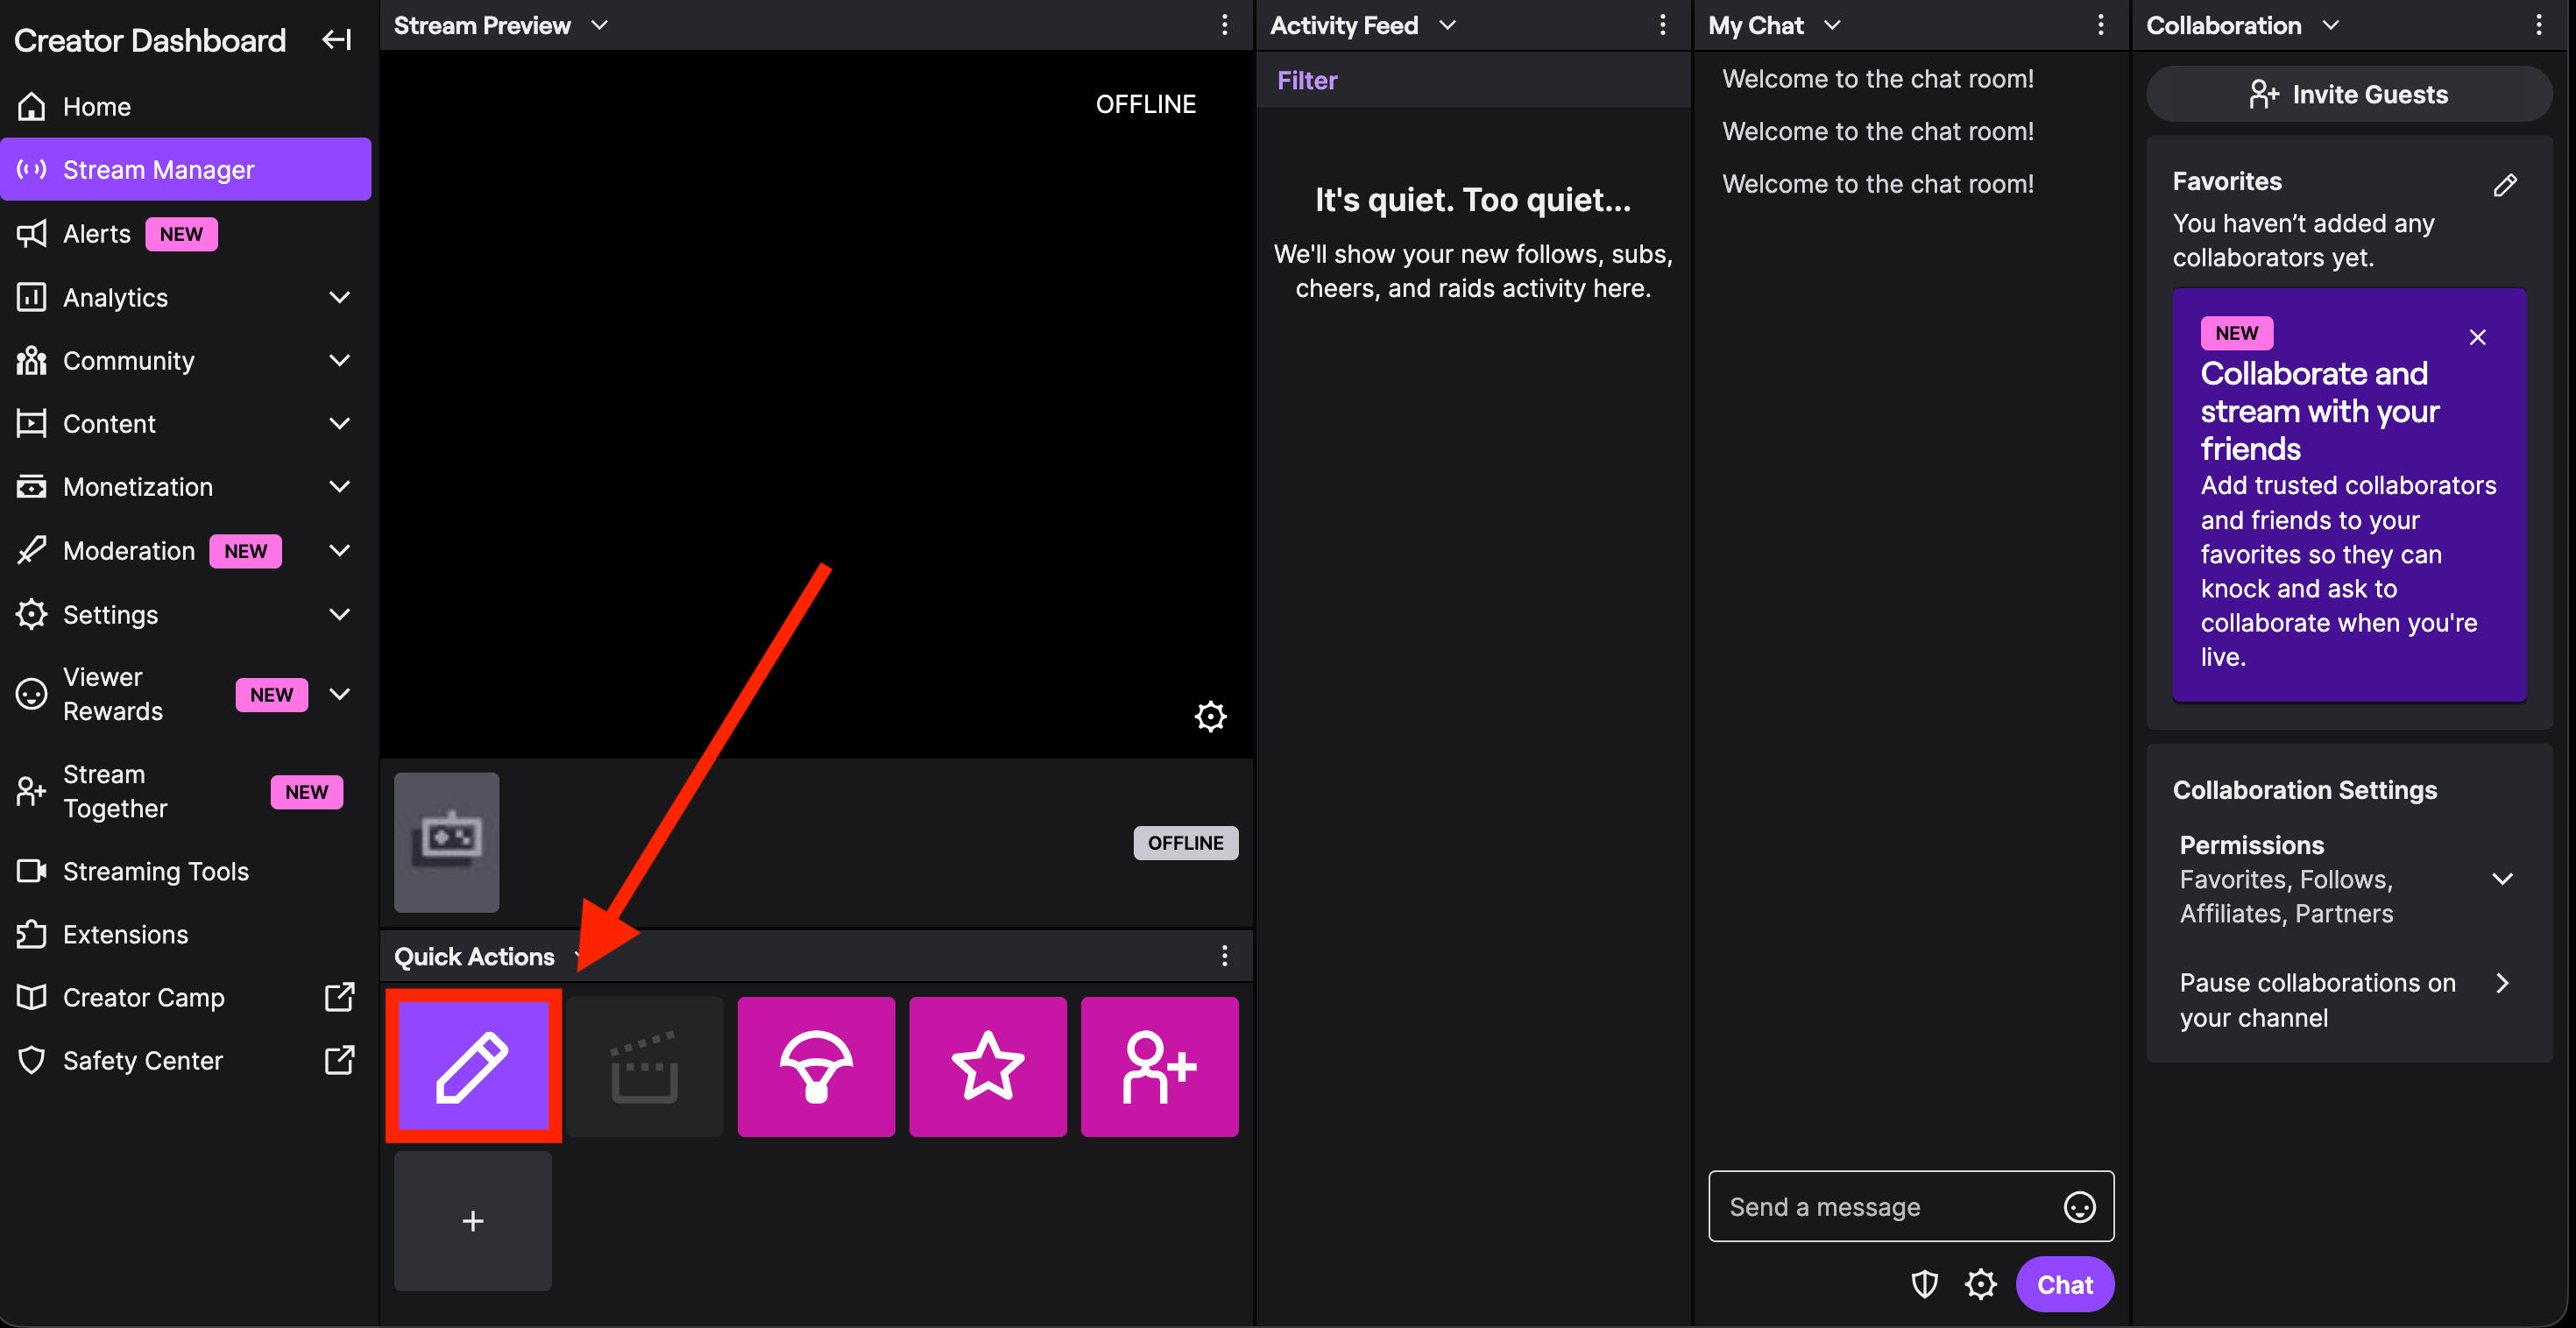Collapse the Creator Dashboard sidebar
This screenshot has height=1328, width=2576.
[336, 40]
